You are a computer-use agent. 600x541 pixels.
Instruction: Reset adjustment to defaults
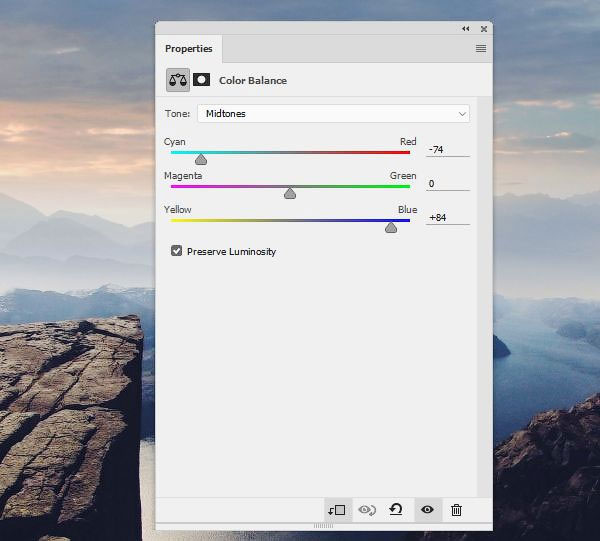396,510
